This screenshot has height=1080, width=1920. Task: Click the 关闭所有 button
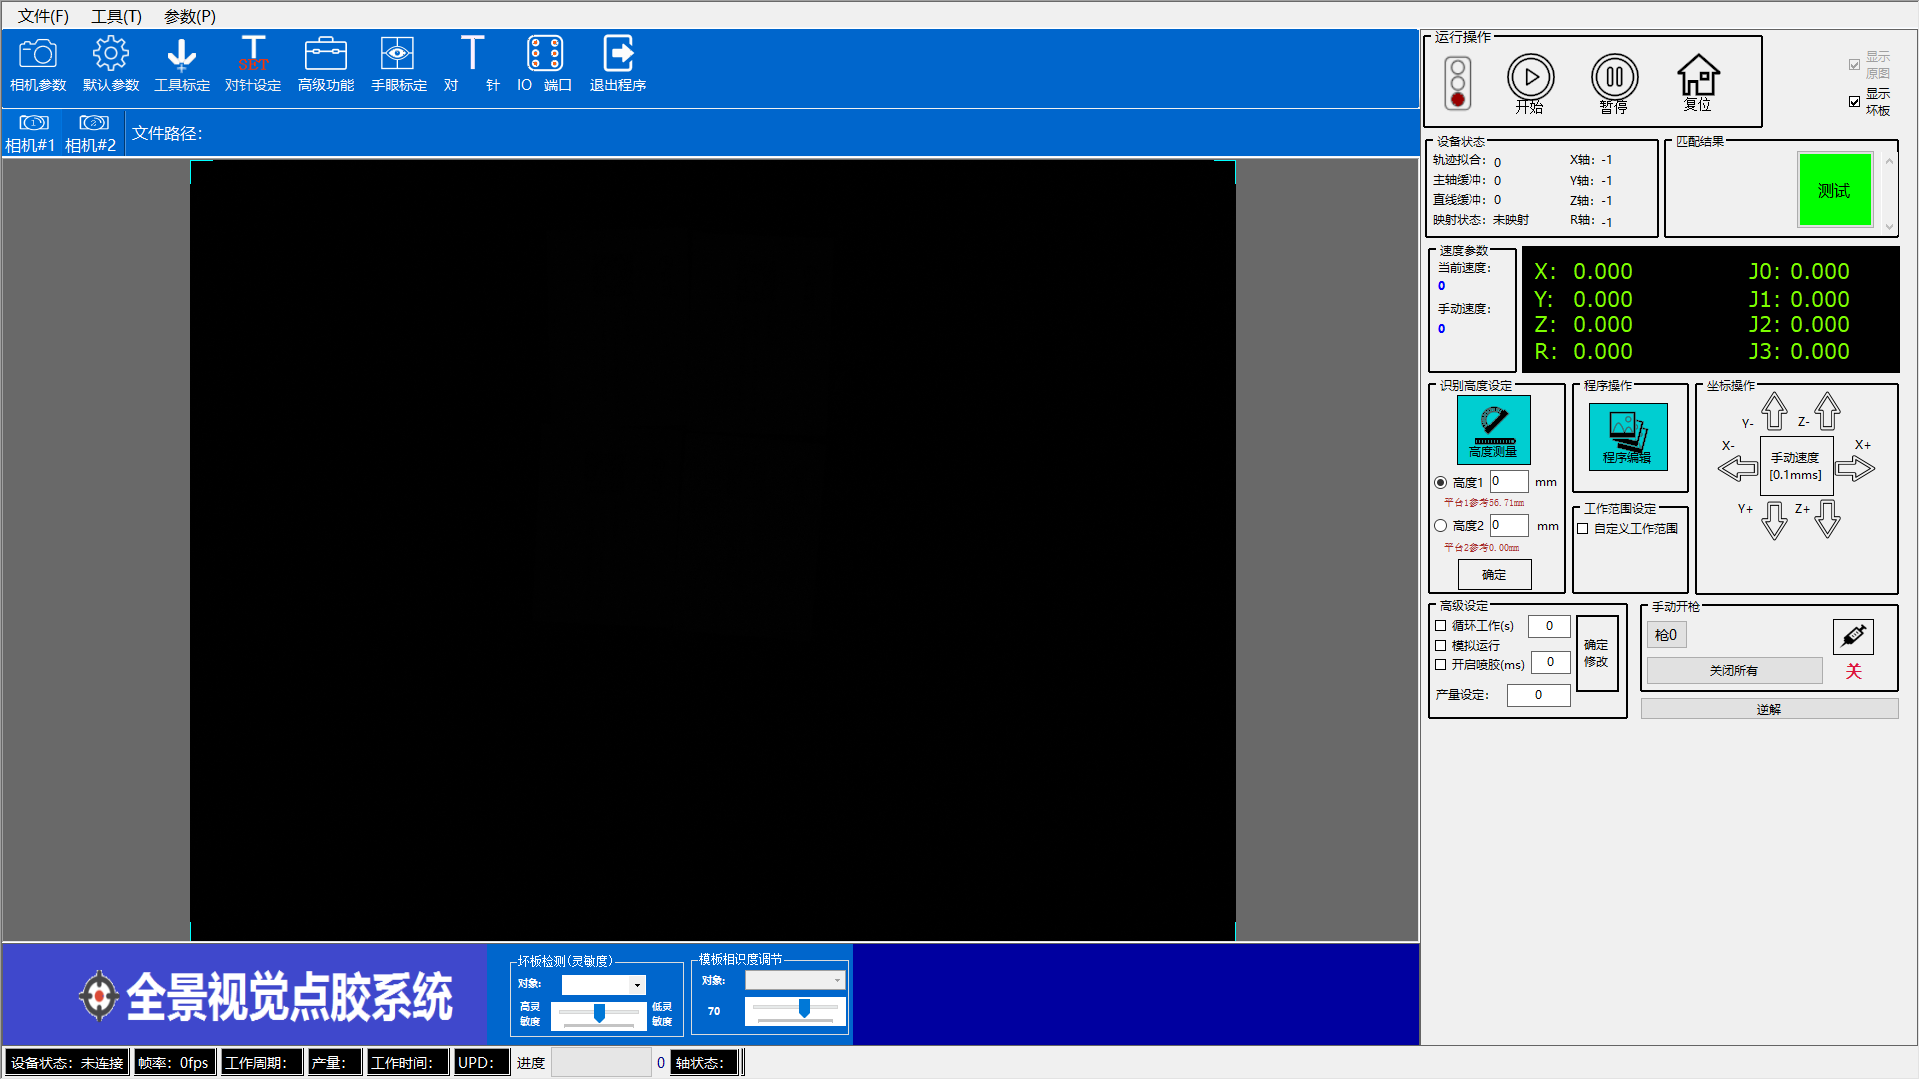tap(1733, 671)
